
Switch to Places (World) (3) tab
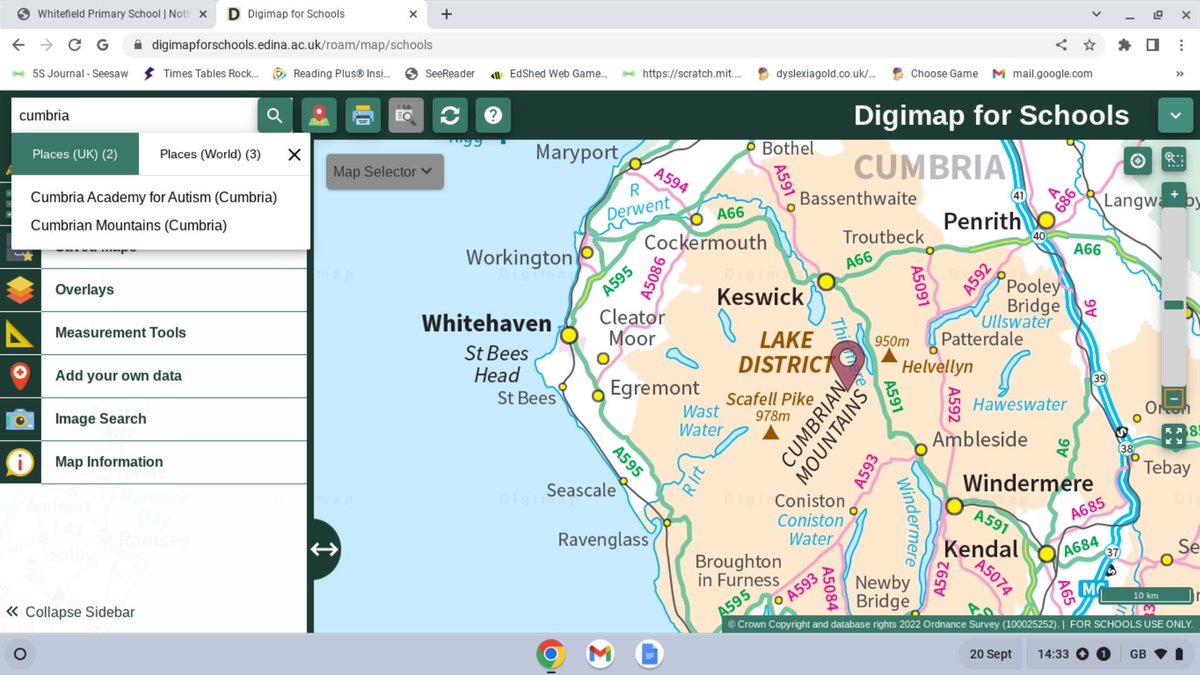click(210, 154)
